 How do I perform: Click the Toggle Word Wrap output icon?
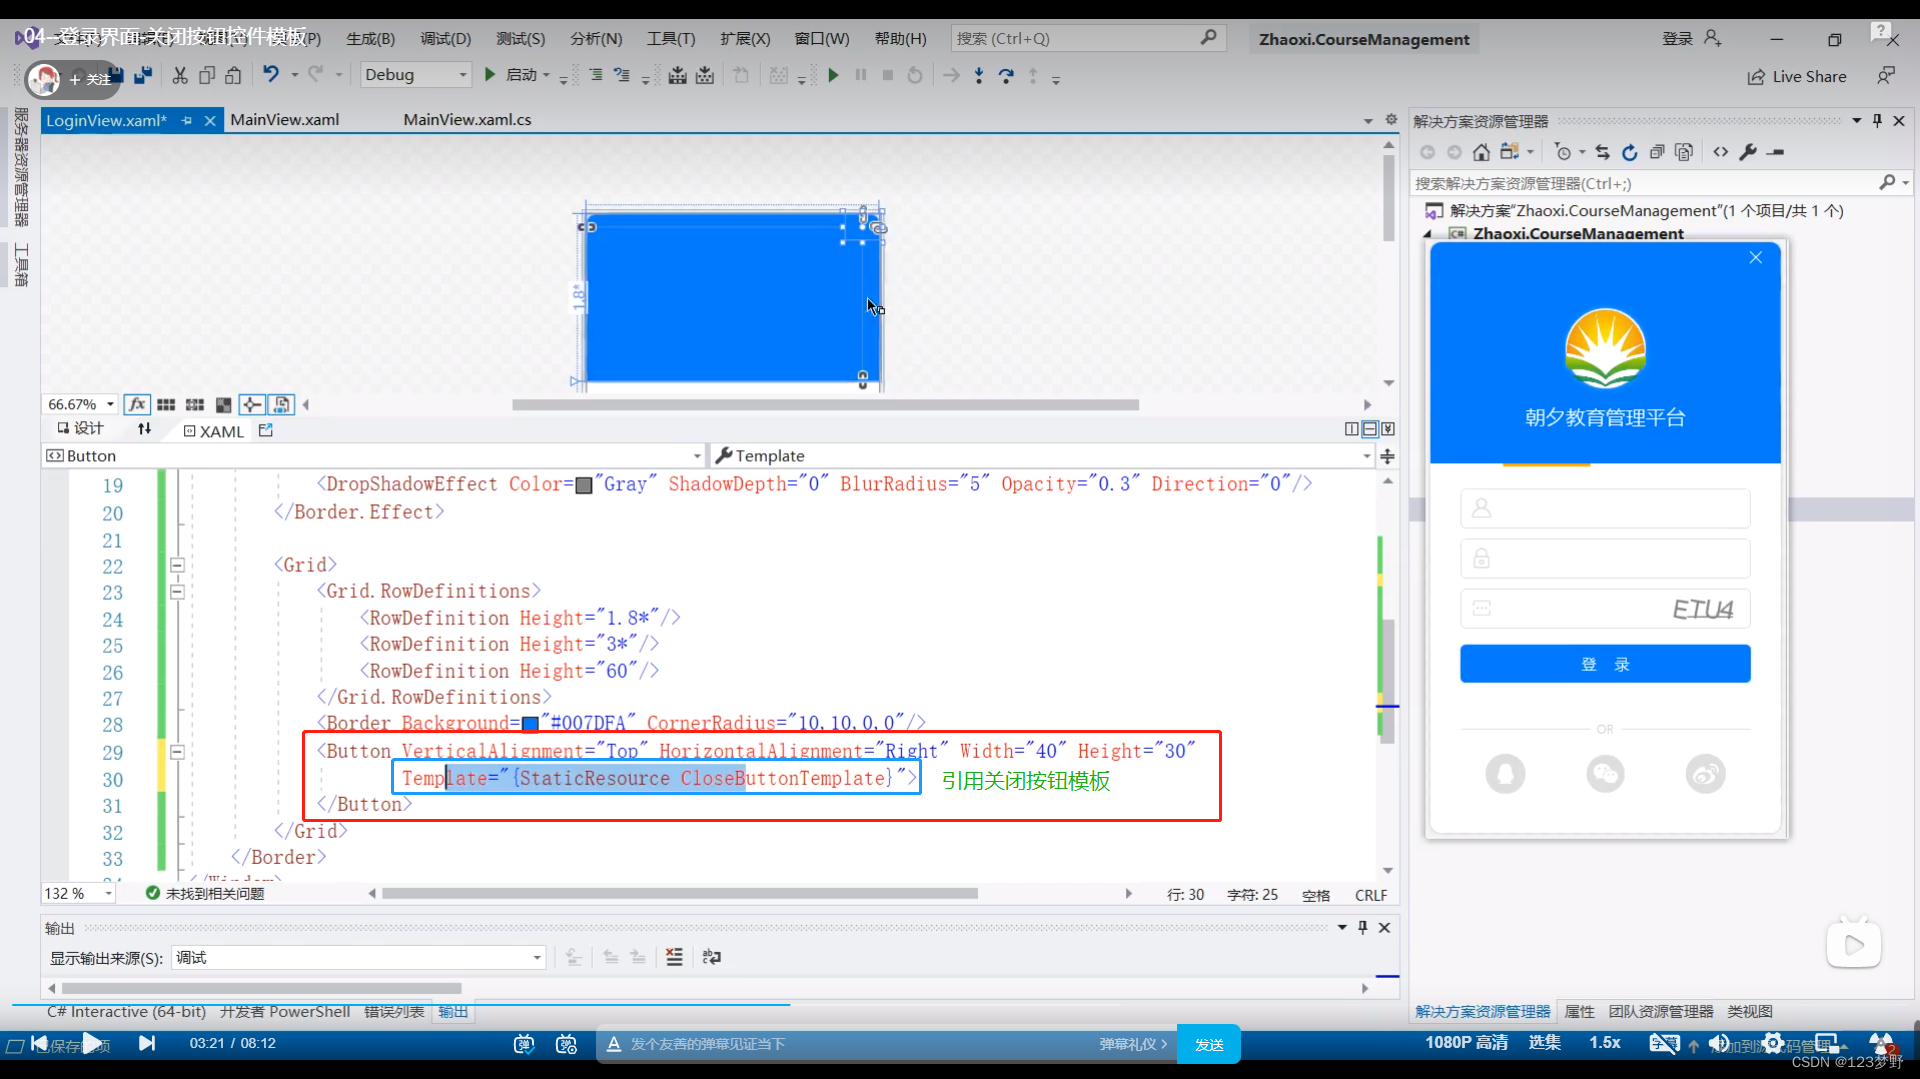(711, 957)
